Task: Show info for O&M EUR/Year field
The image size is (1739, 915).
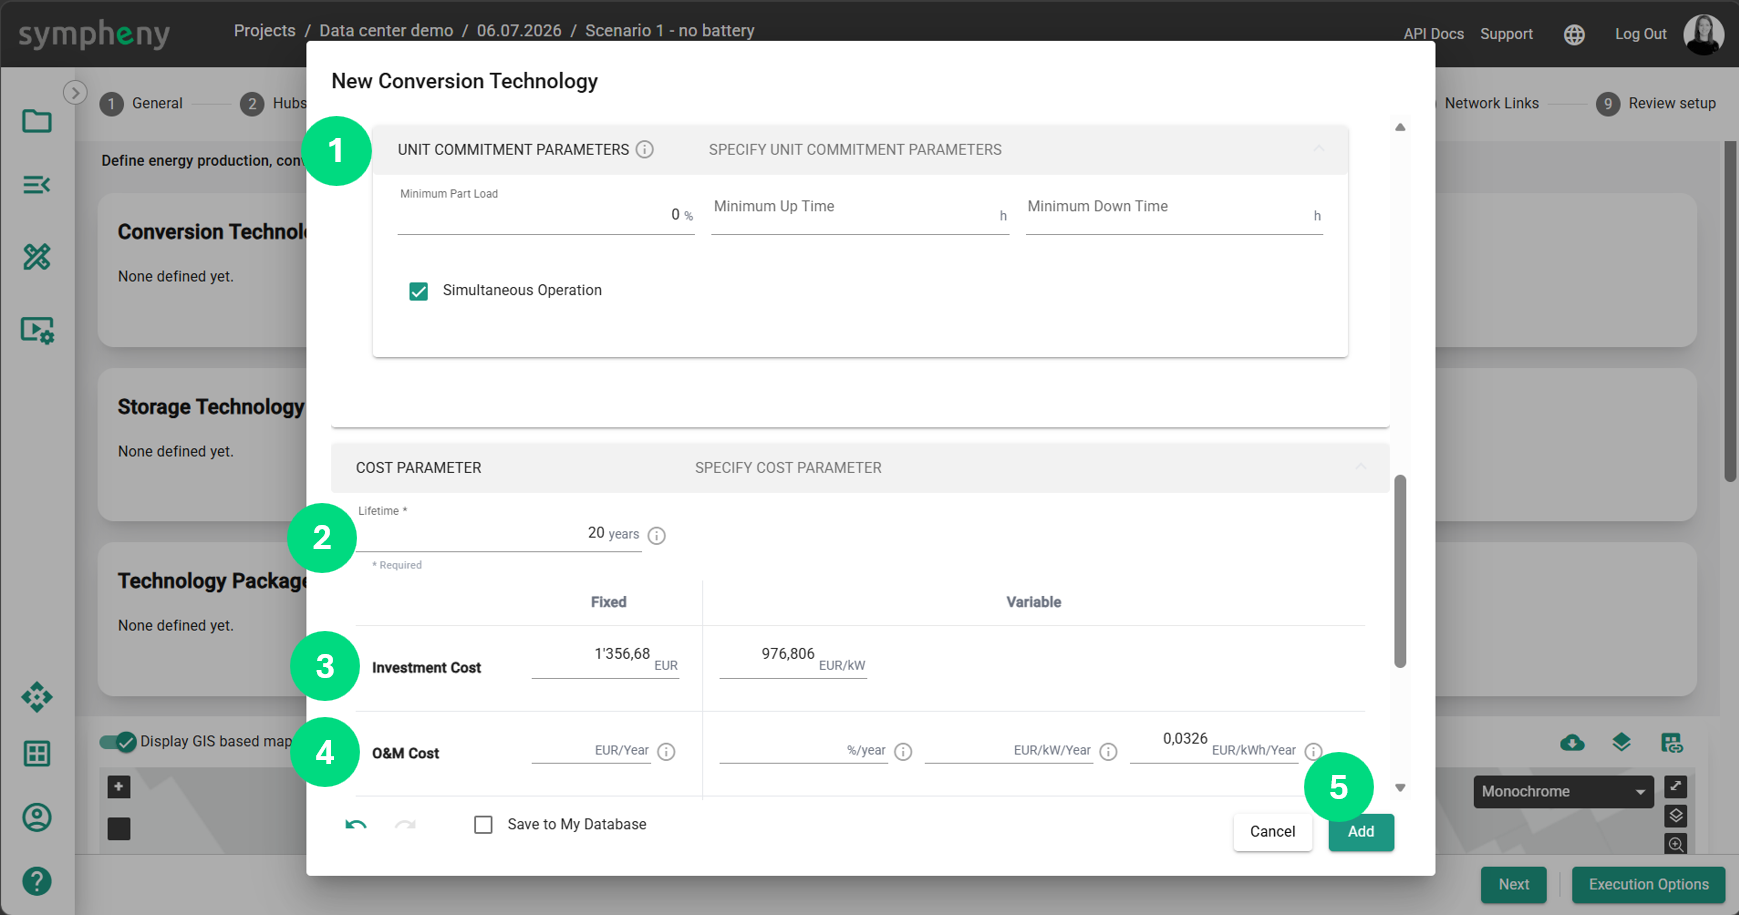Action: pyautogui.click(x=666, y=751)
